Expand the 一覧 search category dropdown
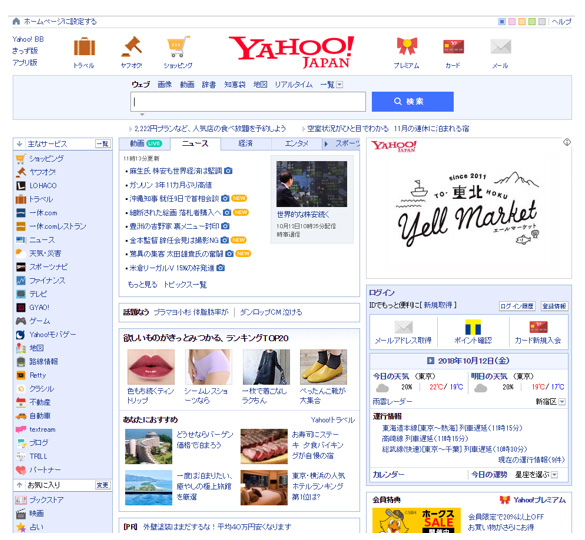Screen dimensions: 585x540 [340, 85]
